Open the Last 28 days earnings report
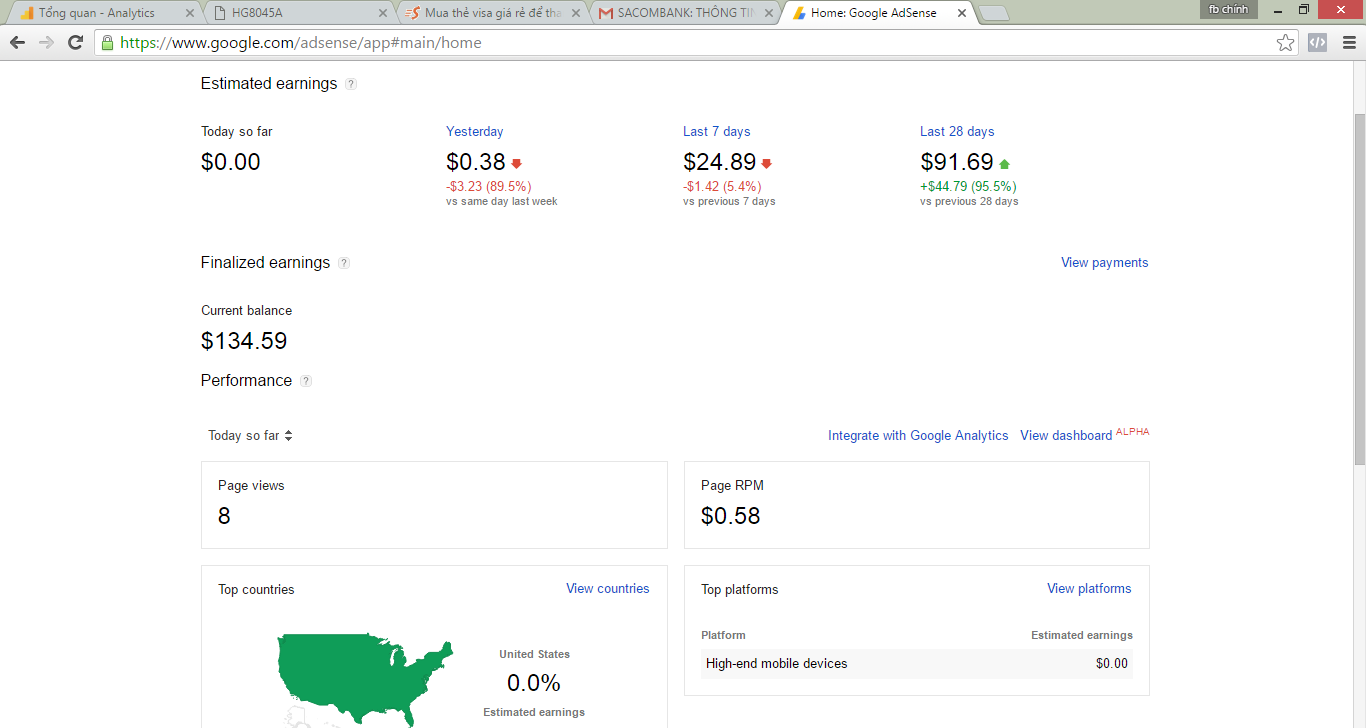Viewport: 1366px width, 728px height. 957,132
